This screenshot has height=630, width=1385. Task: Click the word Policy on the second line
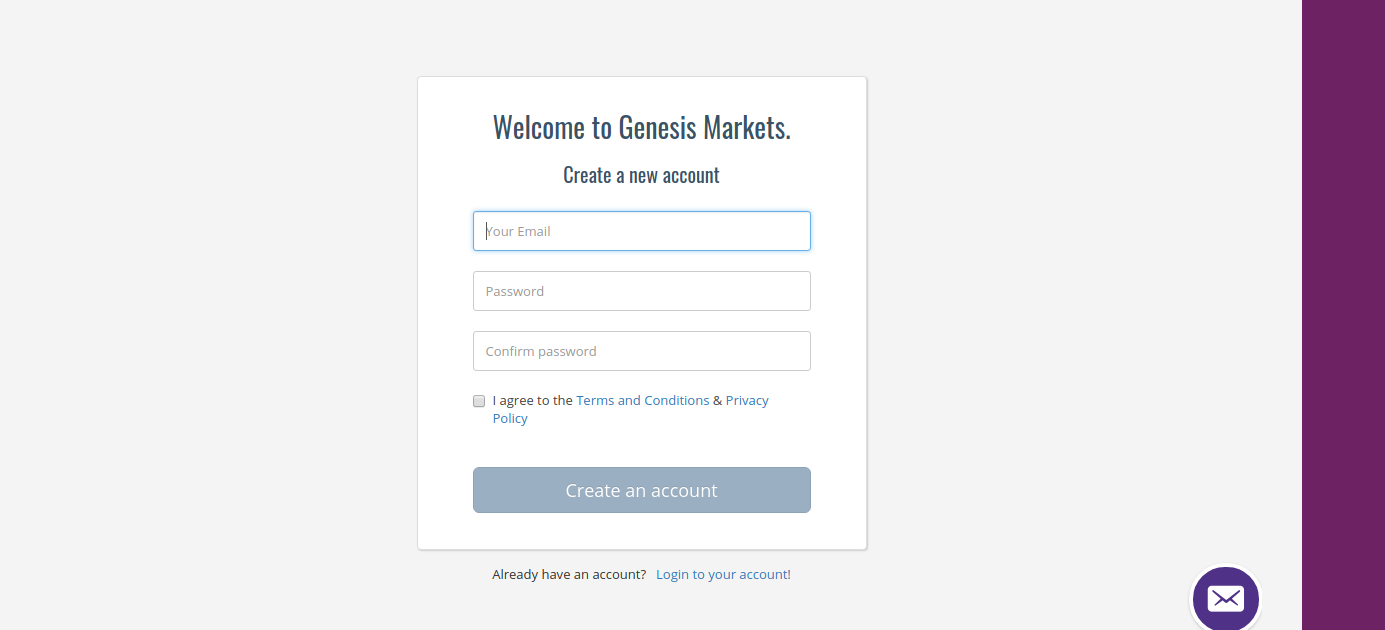[510, 418]
